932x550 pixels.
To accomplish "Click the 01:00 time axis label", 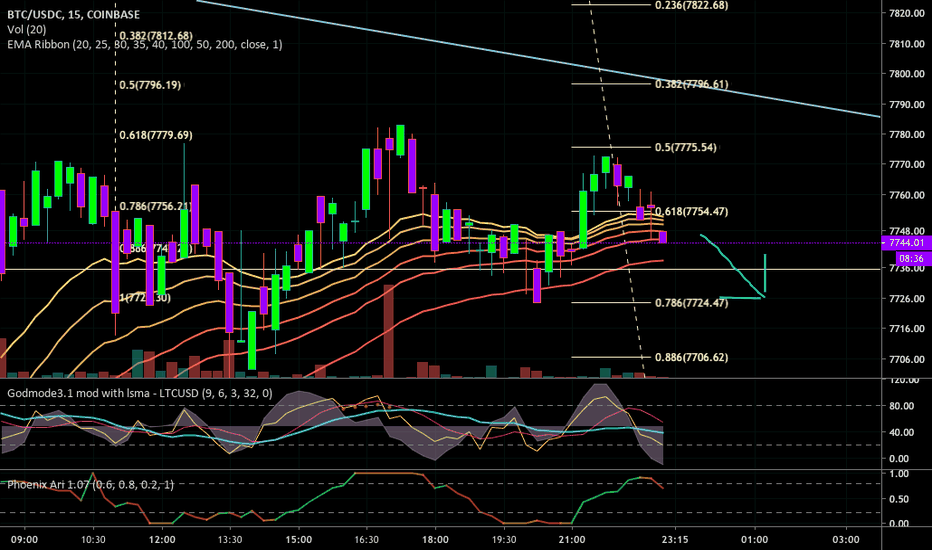I will [754, 540].
